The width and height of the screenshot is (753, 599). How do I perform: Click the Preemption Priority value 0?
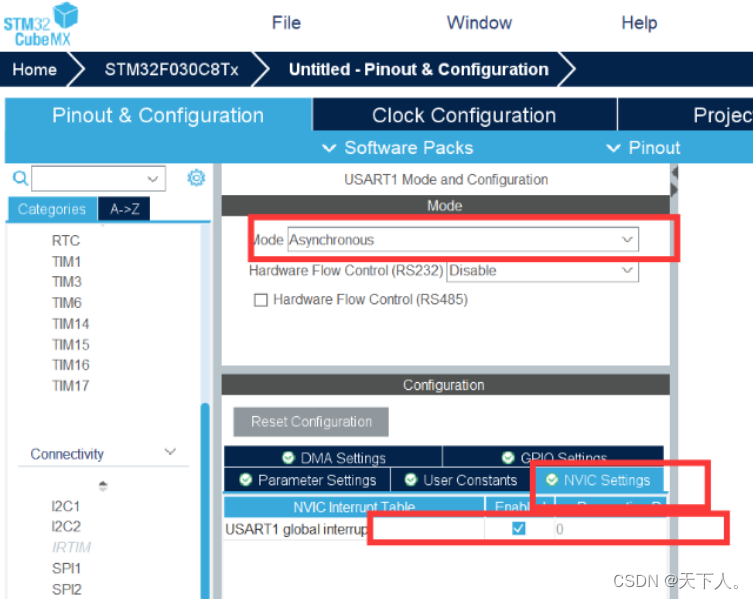(559, 529)
